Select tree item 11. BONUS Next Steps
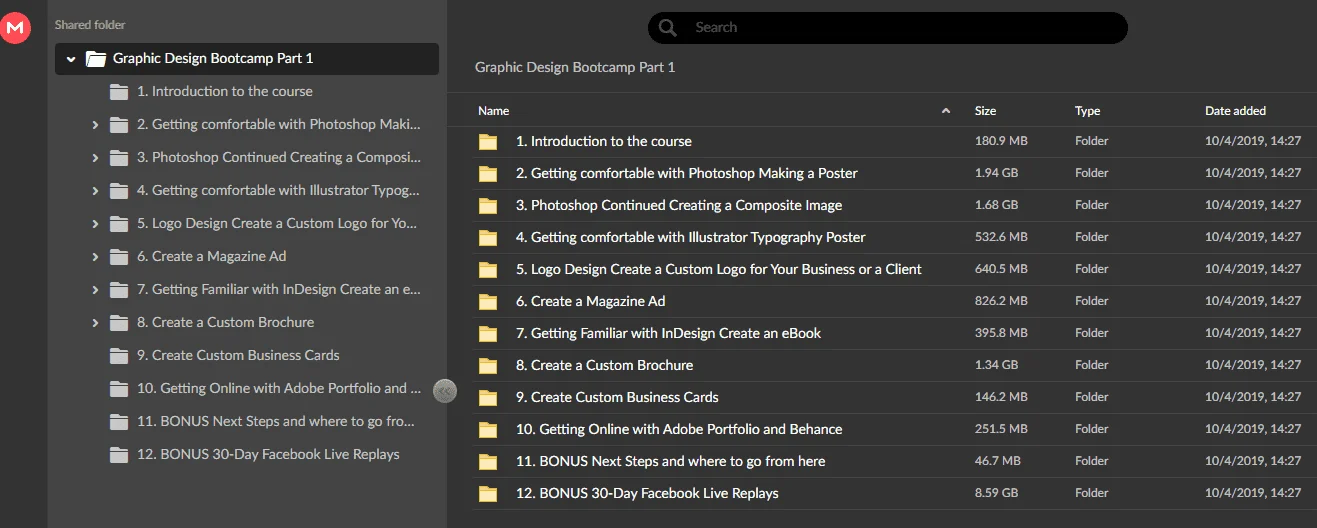 [x=276, y=421]
